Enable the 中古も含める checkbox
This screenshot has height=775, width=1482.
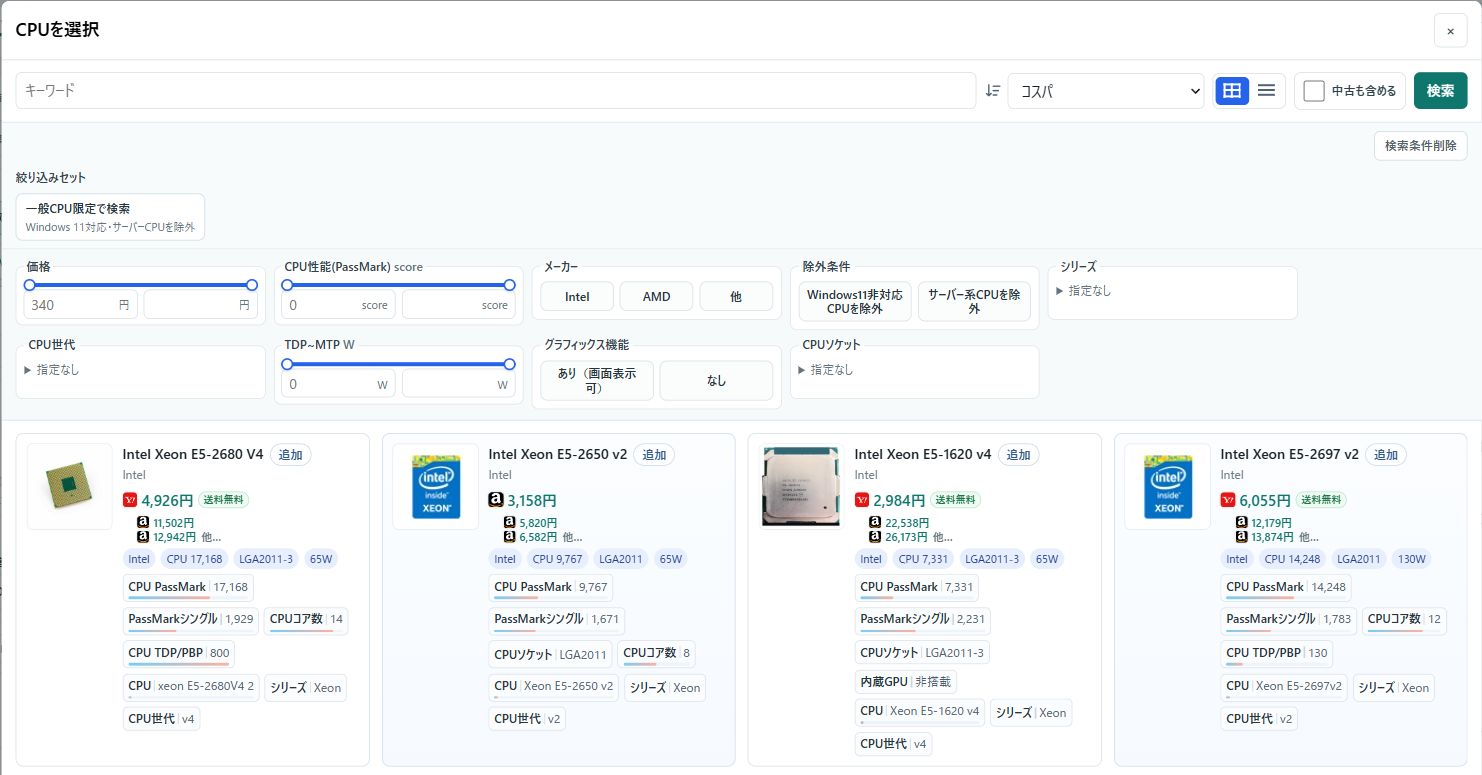tap(1314, 91)
